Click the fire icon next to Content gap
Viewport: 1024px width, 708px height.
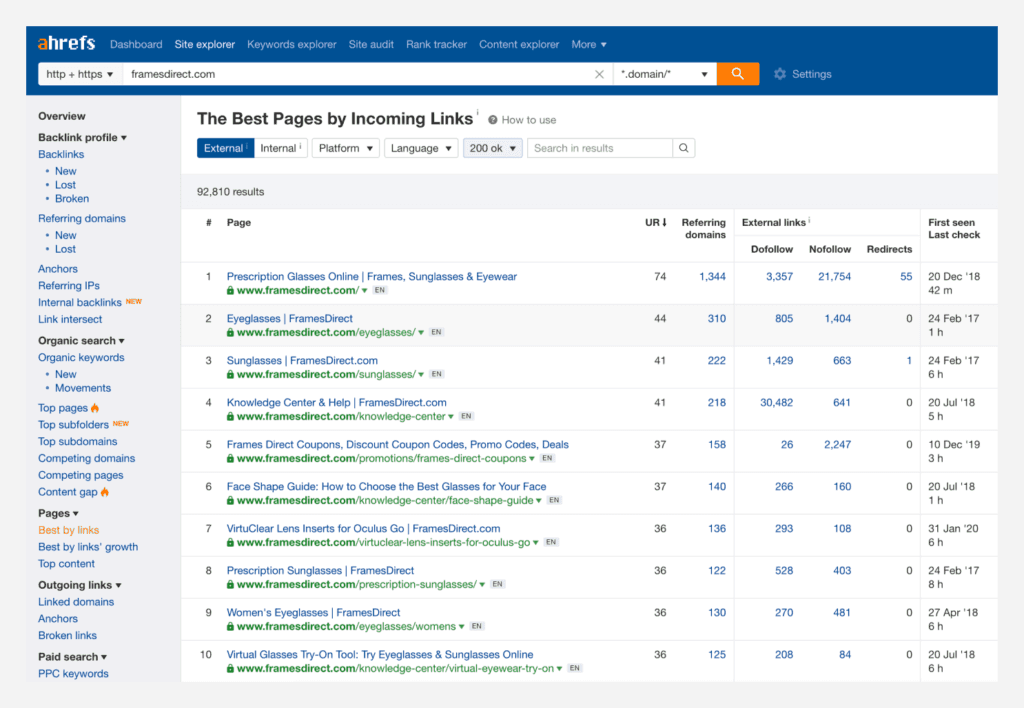105,492
